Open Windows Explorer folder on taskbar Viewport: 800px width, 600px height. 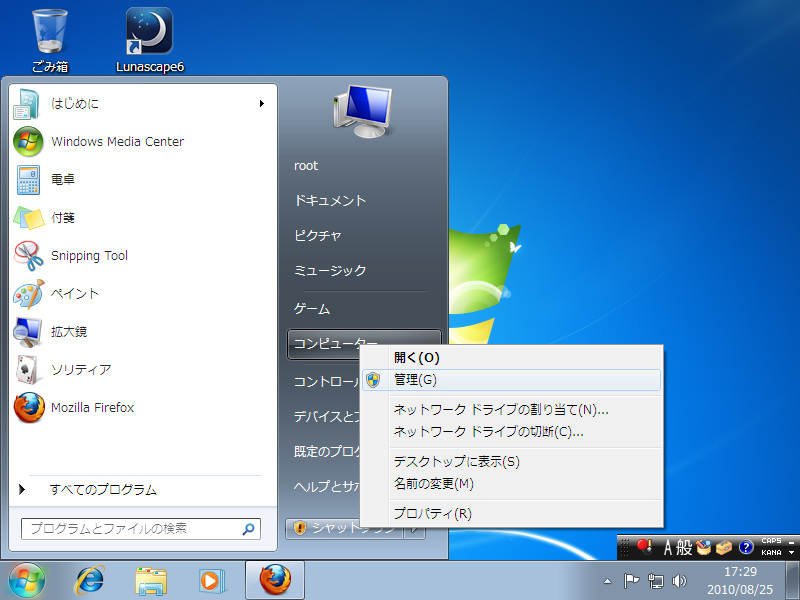tap(151, 581)
